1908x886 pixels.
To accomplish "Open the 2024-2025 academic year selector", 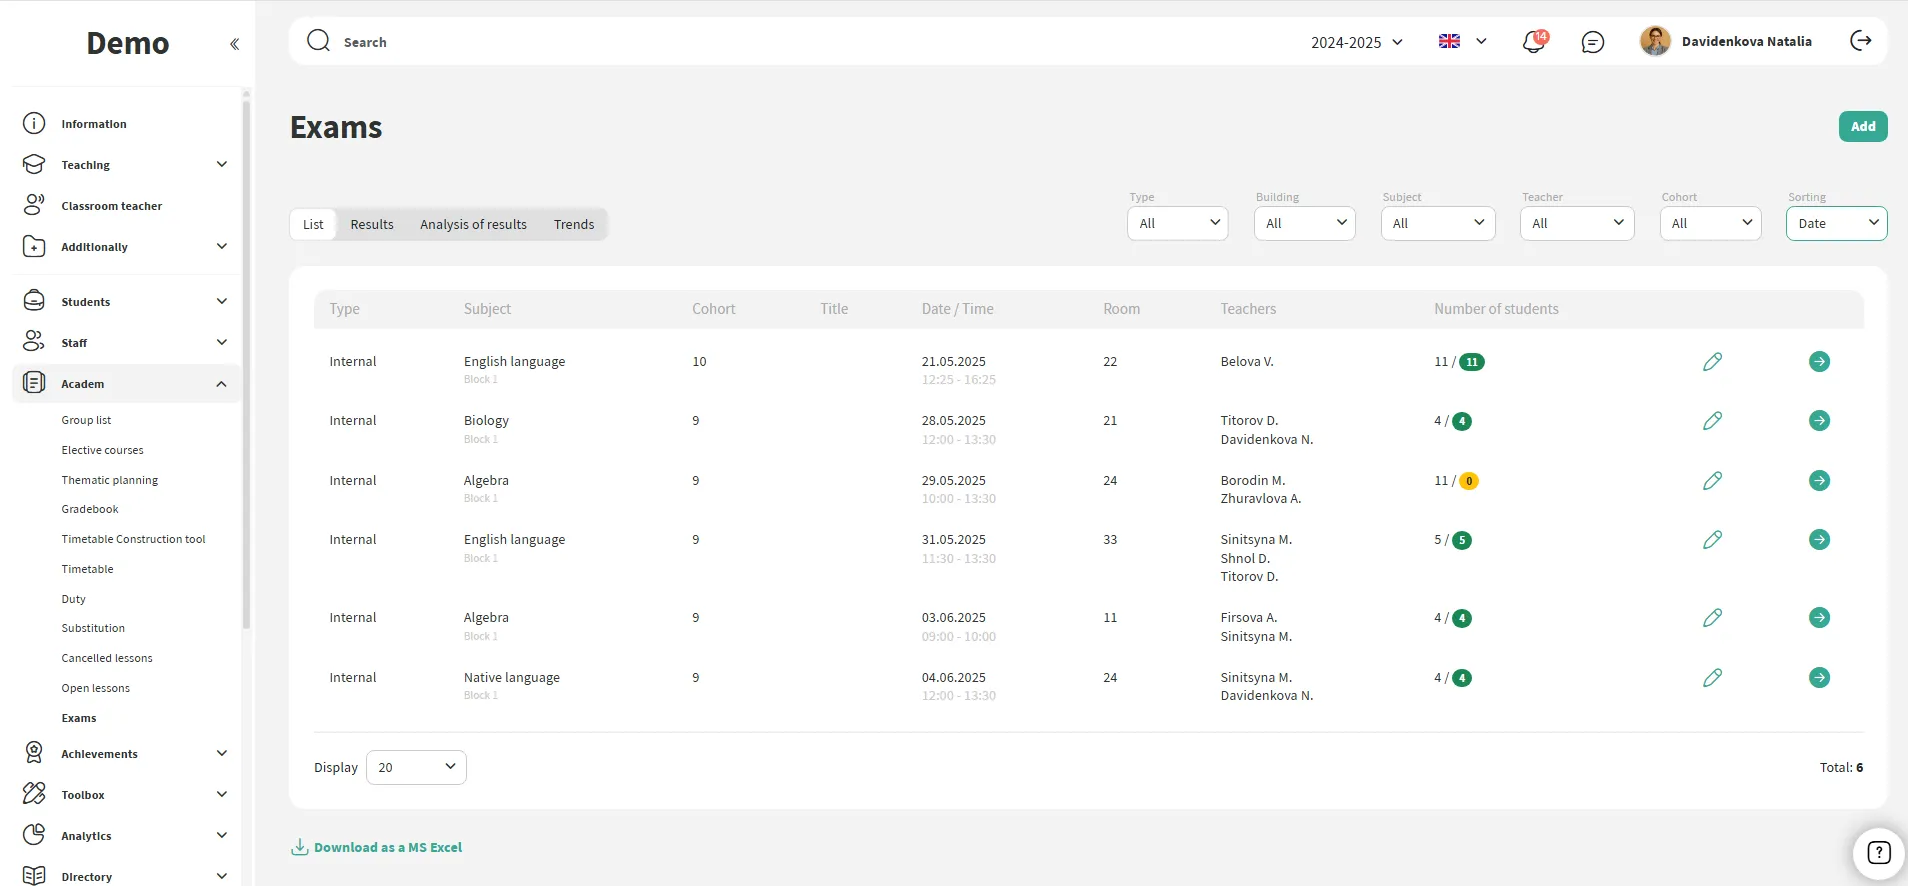I will (x=1357, y=42).
